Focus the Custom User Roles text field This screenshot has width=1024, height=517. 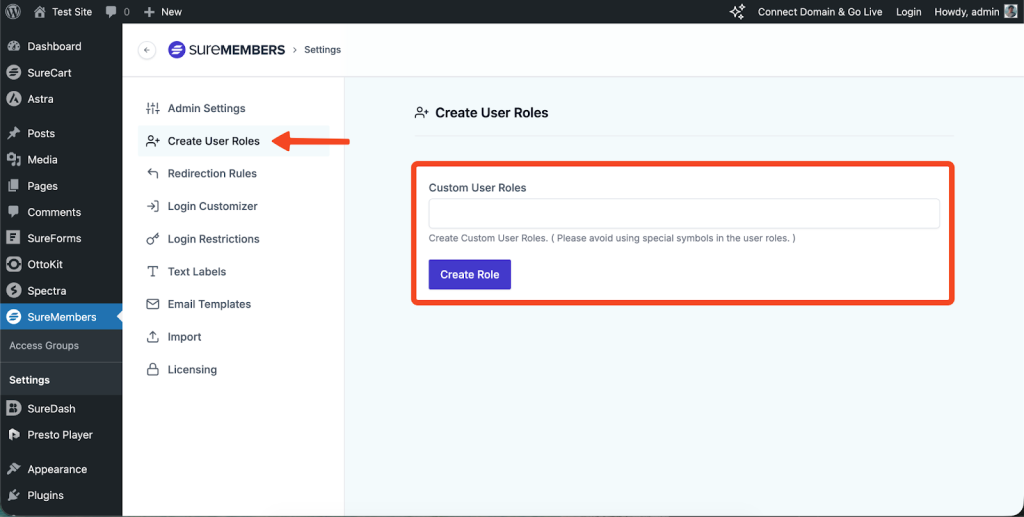(684, 214)
